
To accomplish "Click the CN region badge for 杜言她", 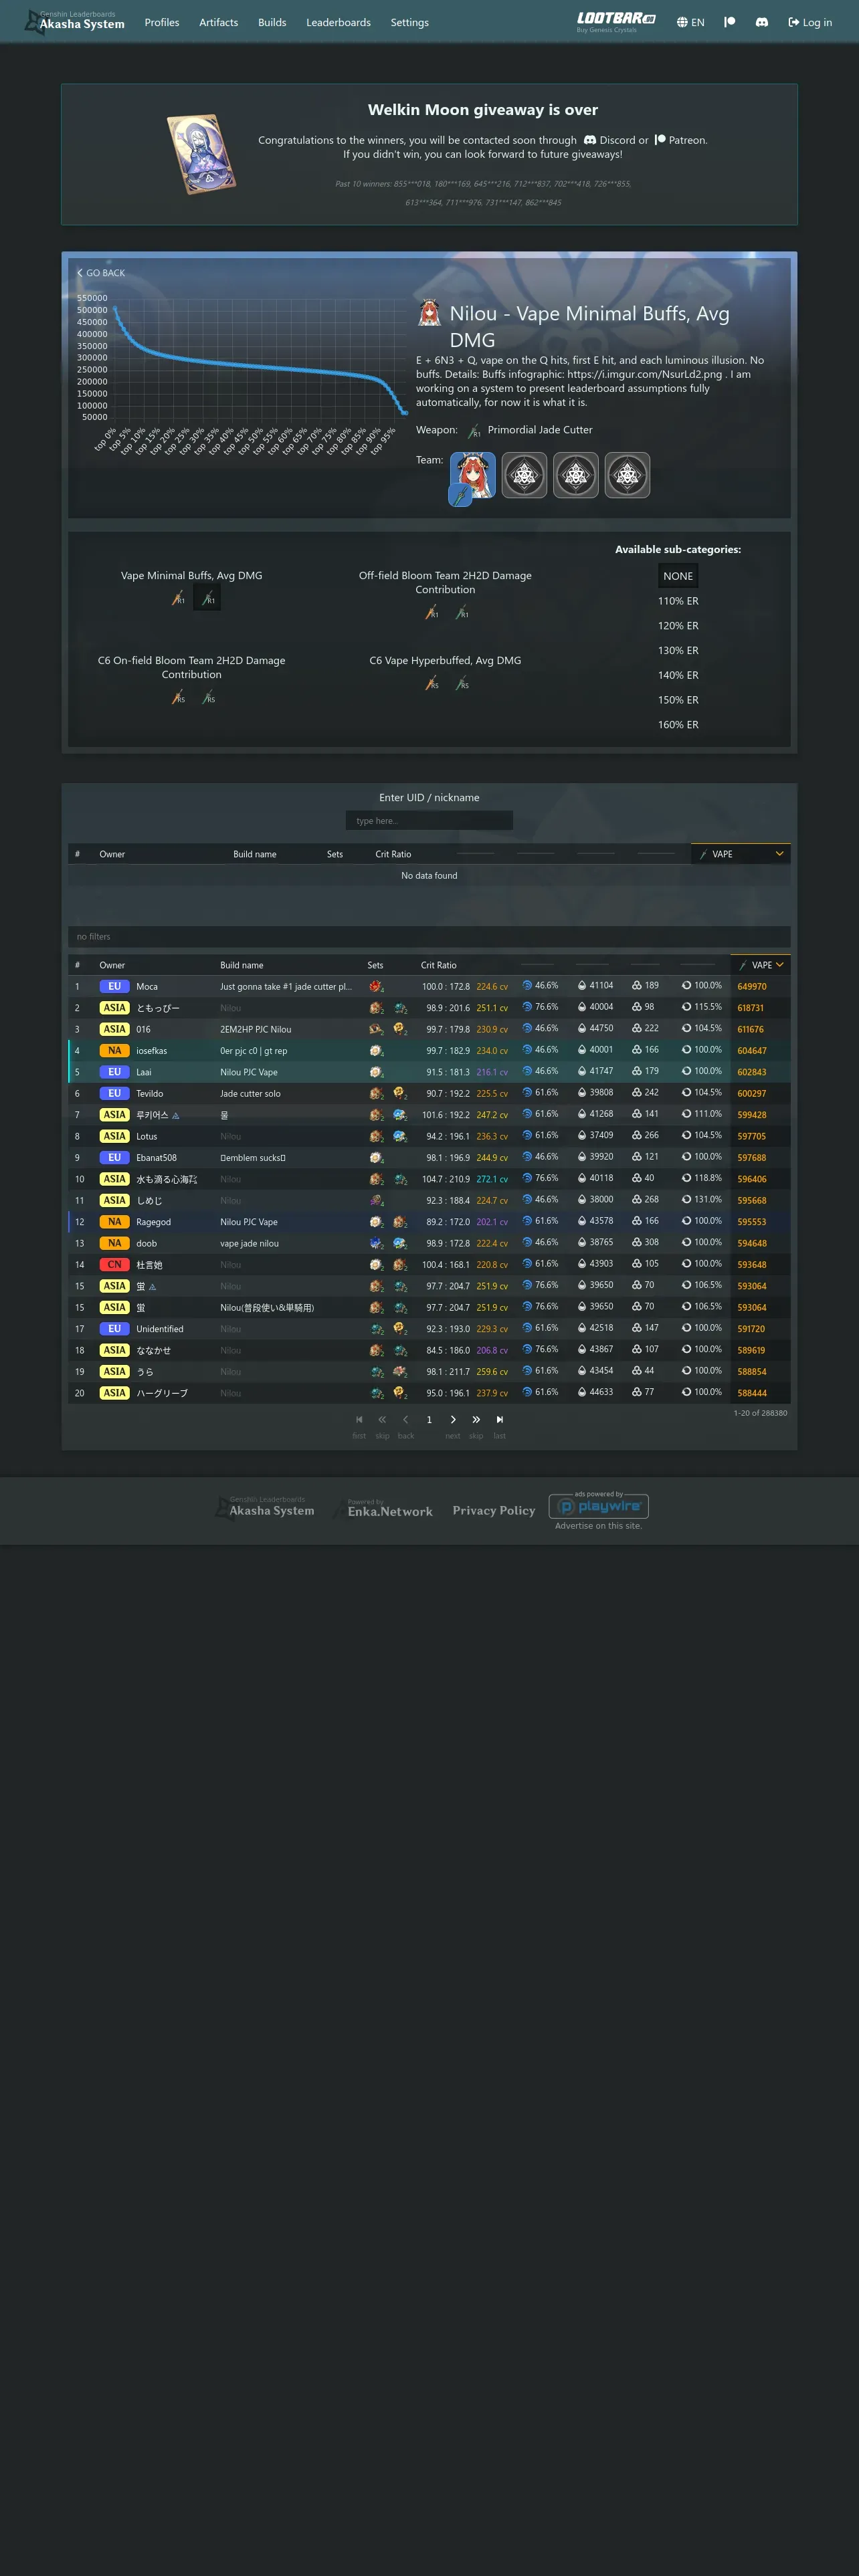I will (x=114, y=1265).
